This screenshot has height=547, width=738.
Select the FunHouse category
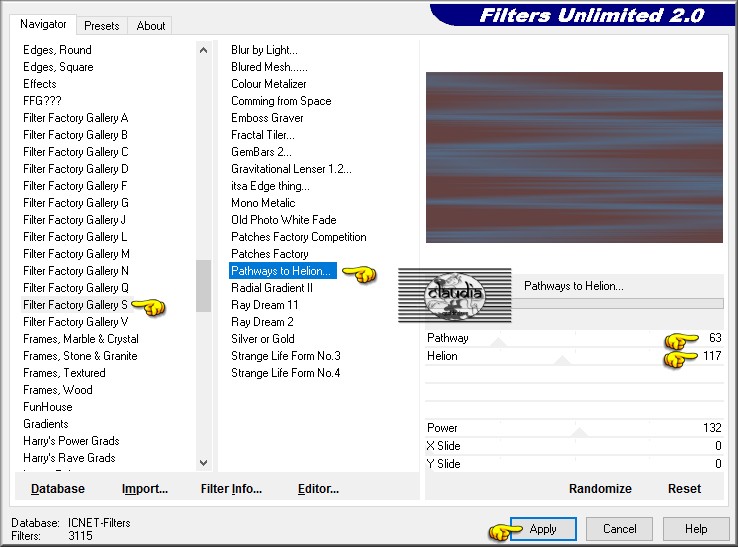coord(48,407)
